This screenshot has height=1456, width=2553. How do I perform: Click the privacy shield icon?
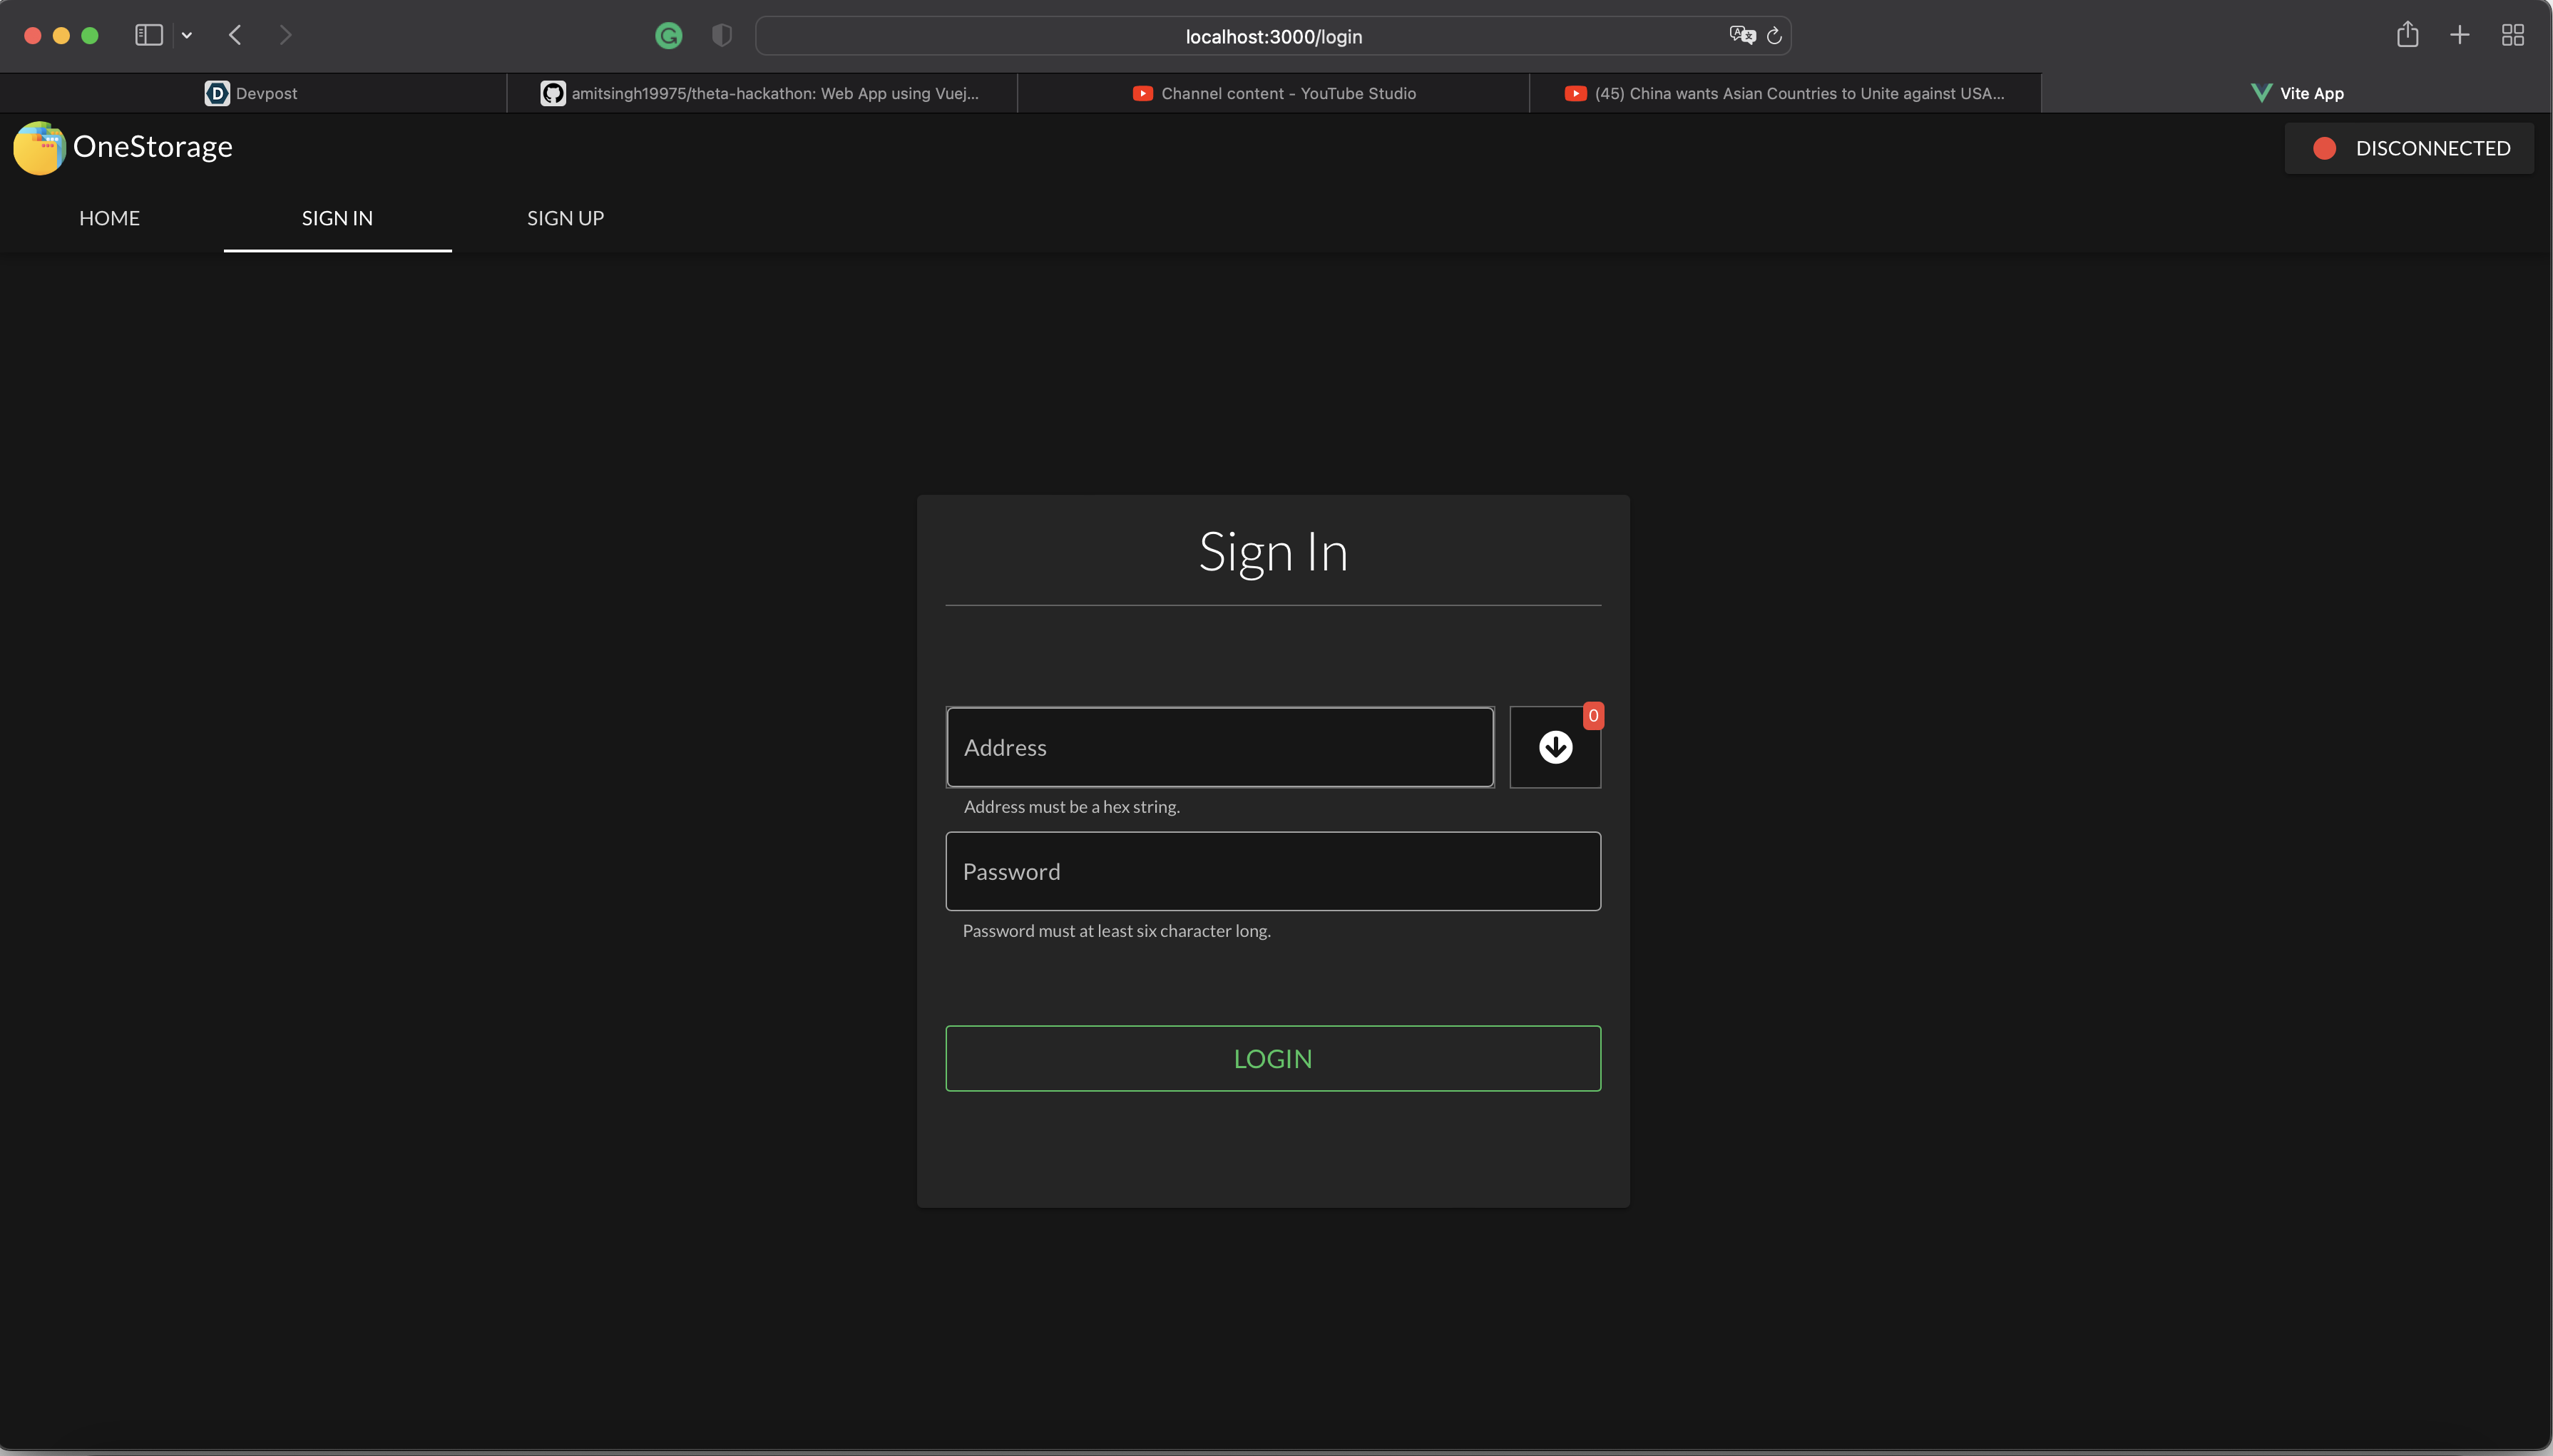[x=721, y=36]
